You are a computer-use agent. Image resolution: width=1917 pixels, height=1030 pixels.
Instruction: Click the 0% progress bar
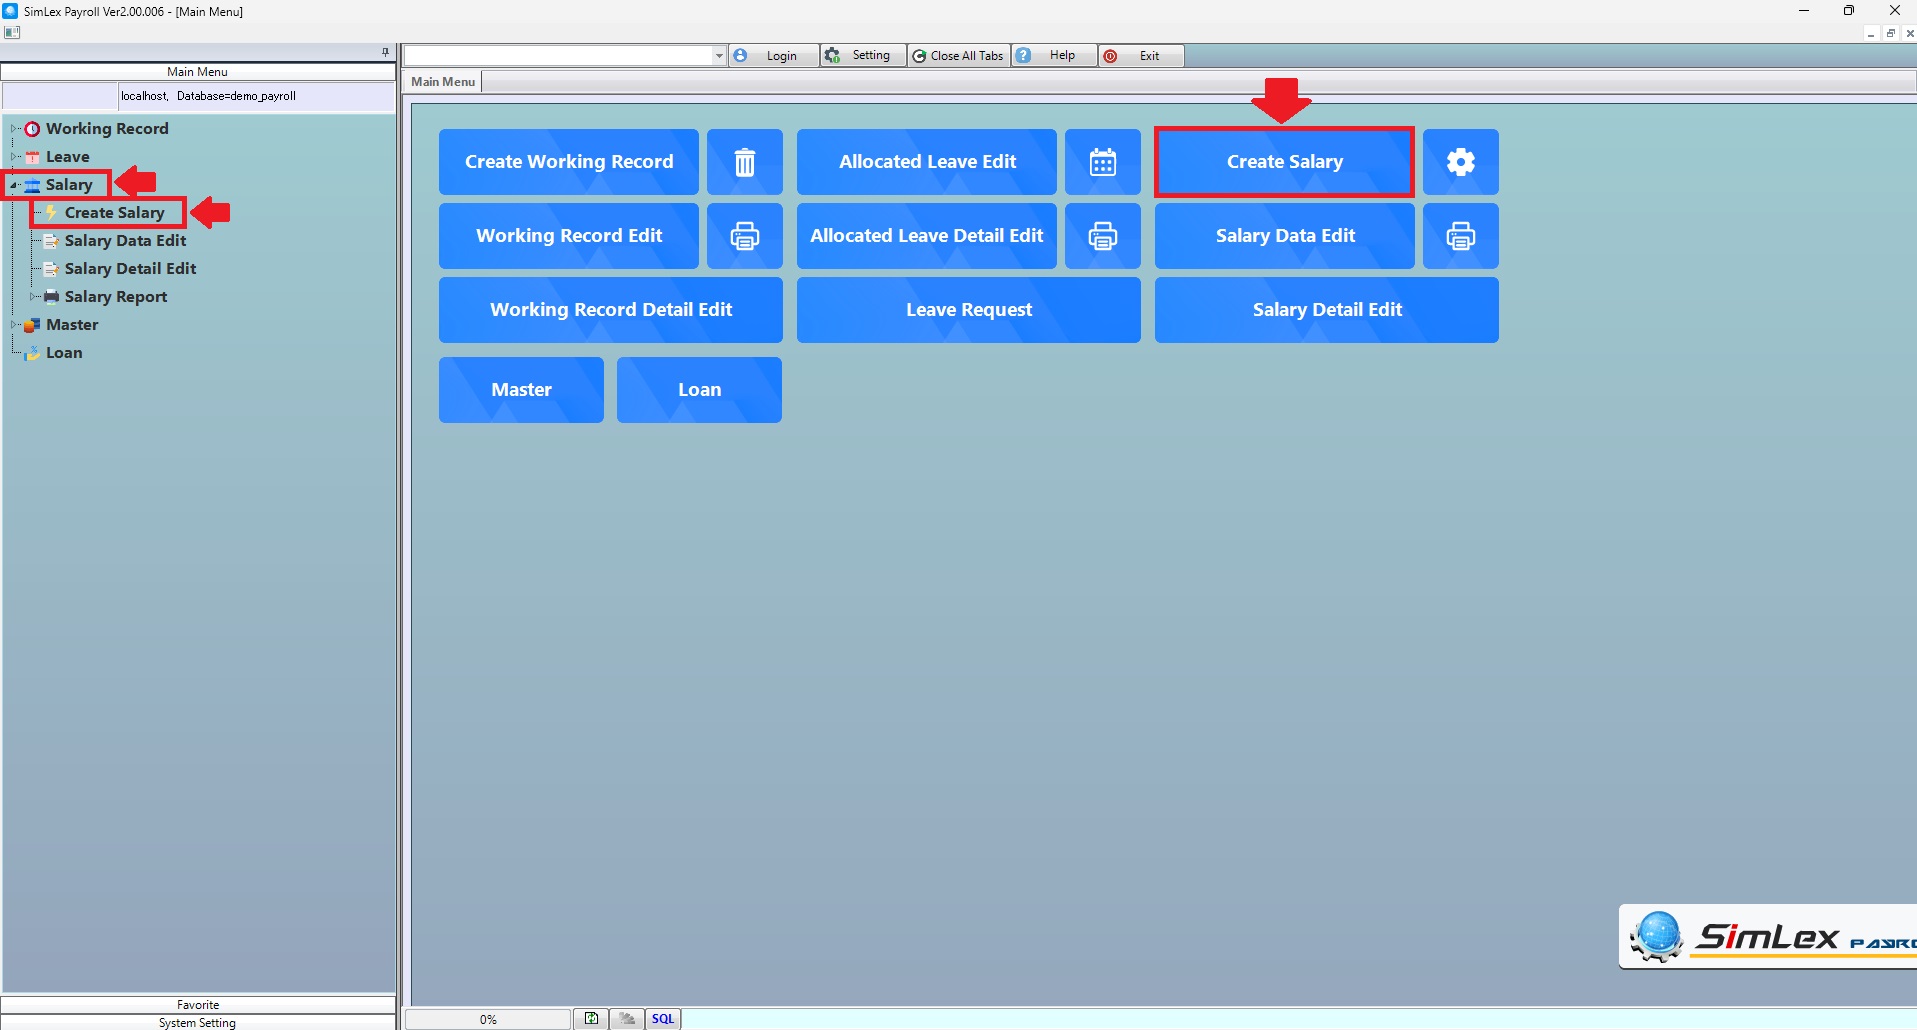(488, 1019)
